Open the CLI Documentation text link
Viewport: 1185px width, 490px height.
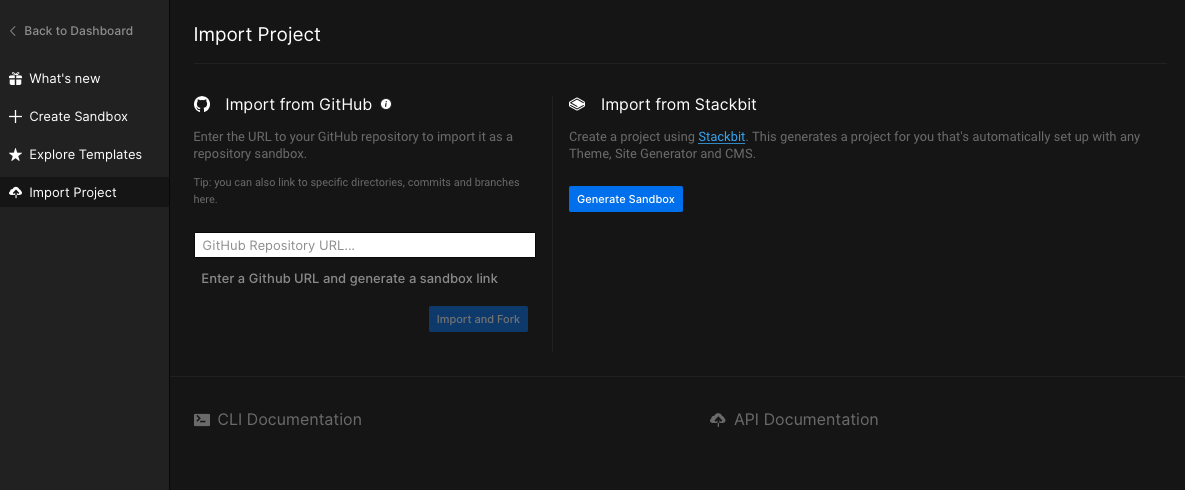(x=289, y=420)
